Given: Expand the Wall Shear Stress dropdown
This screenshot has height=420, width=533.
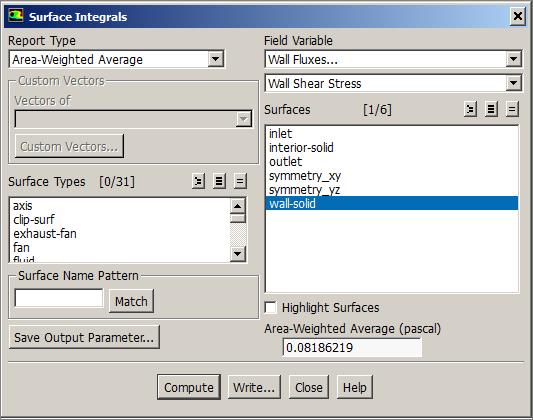Looking at the screenshot, I should pyautogui.click(x=513, y=83).
